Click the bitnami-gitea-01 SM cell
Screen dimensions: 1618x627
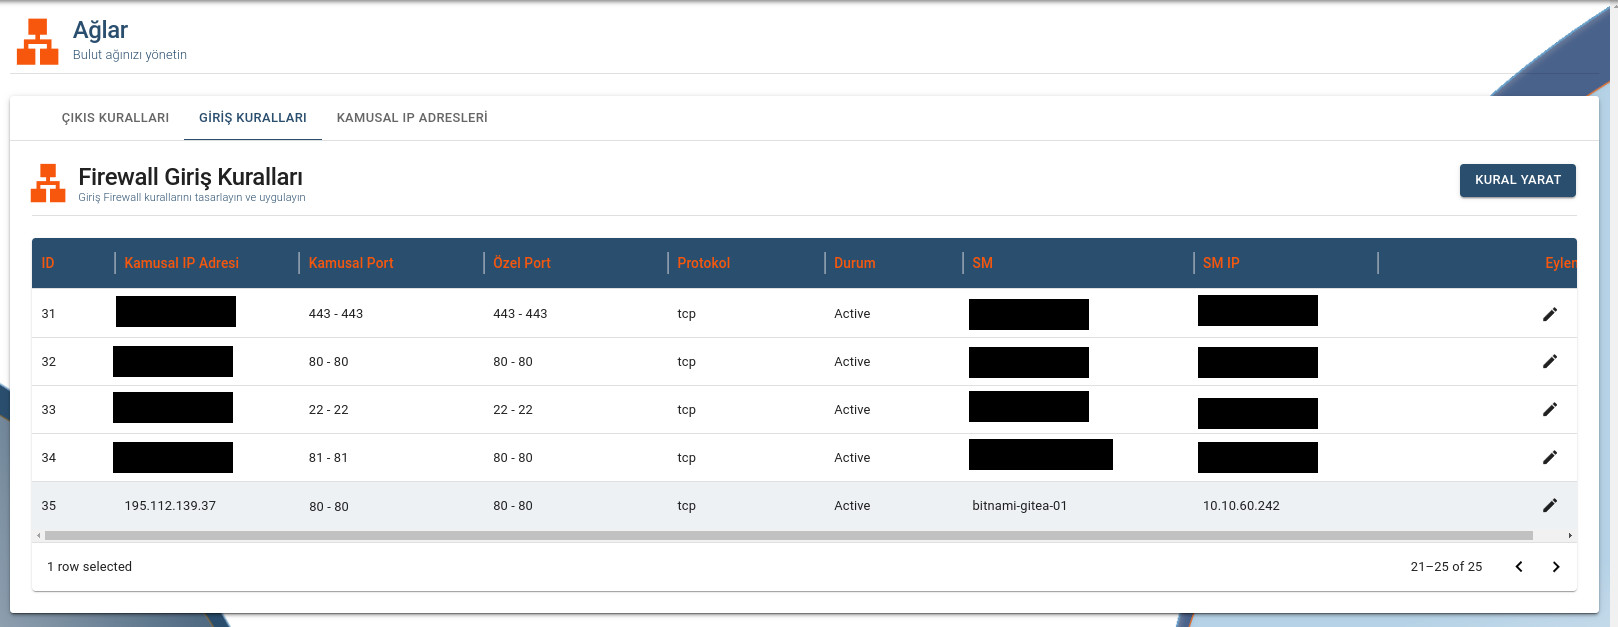point(1020,506)
